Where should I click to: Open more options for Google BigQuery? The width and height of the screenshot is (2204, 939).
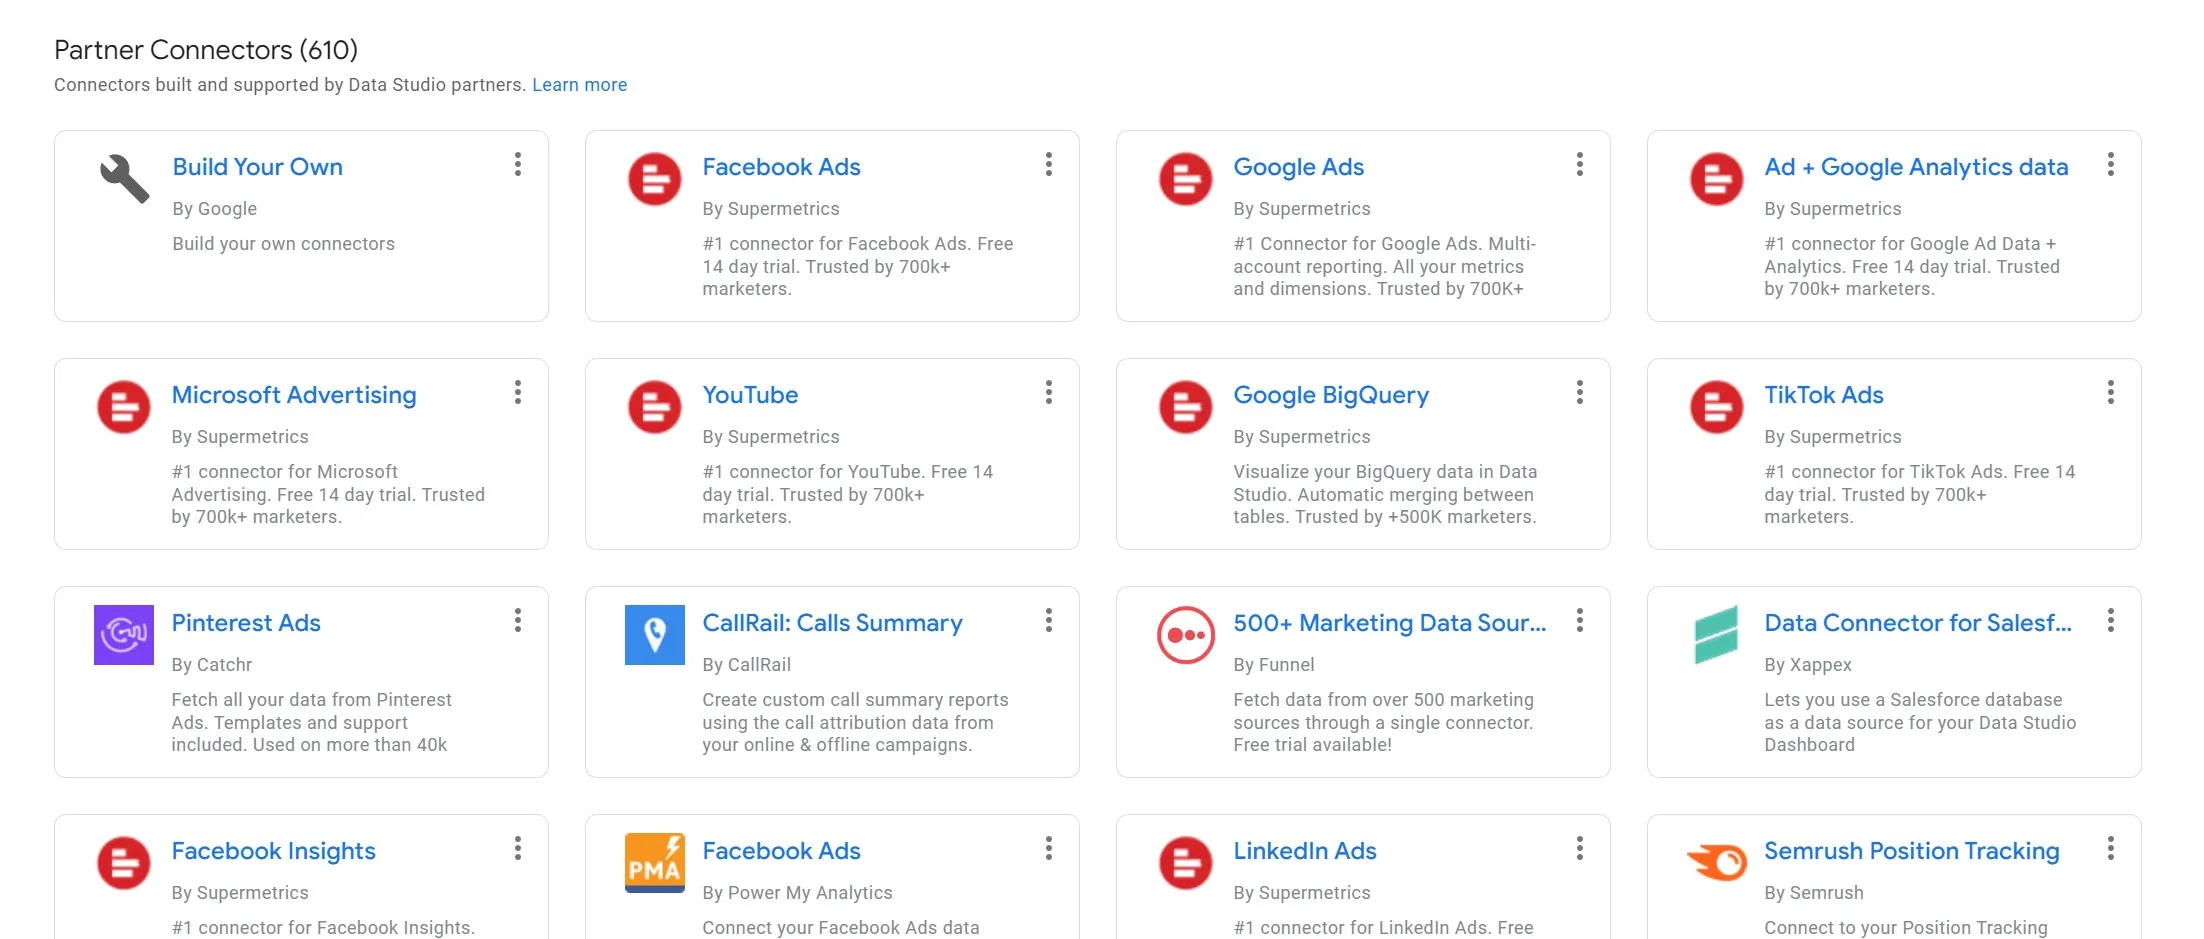[1580, 392]
